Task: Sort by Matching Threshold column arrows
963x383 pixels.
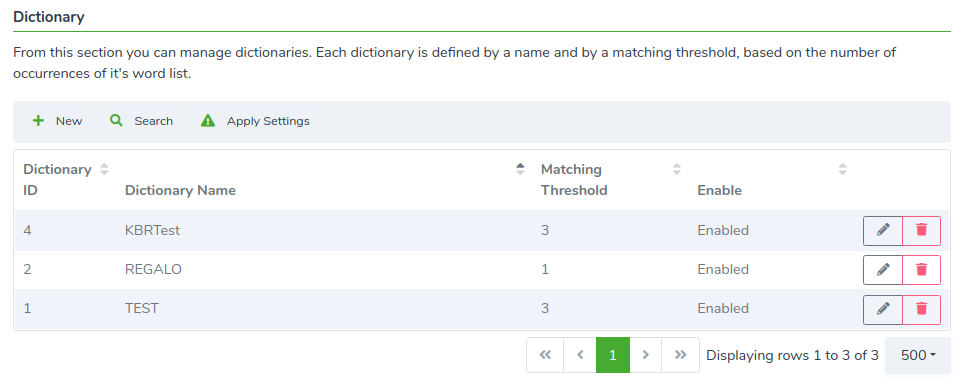Action: point(677,169)
